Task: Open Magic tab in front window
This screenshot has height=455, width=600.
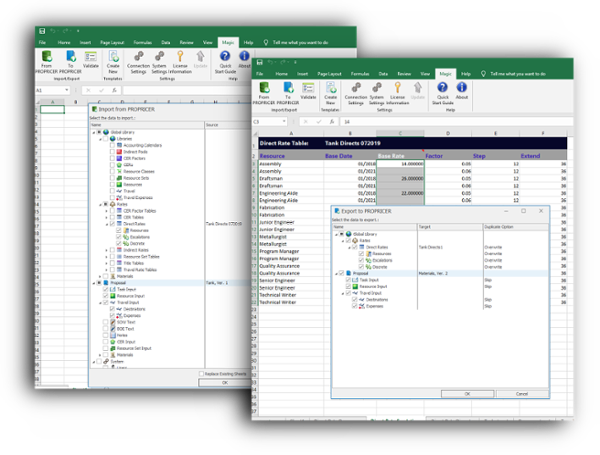Action: [x=445, y=73]
